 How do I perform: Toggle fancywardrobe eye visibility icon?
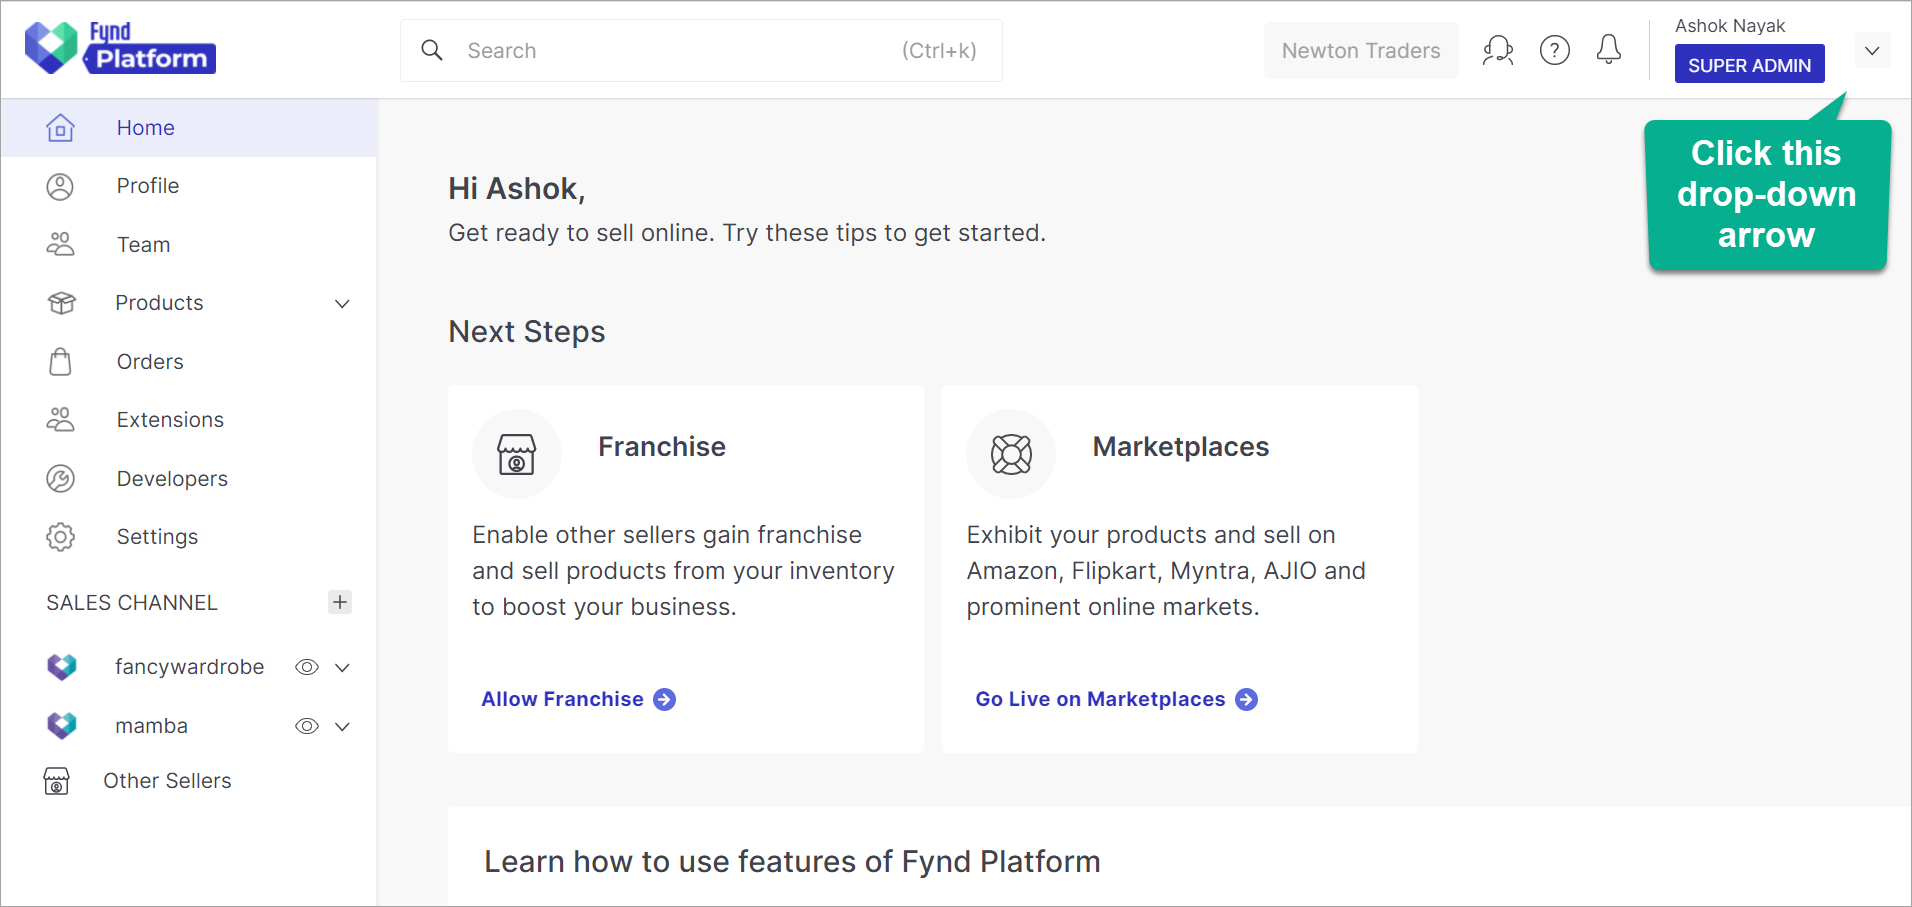(307, 667)
